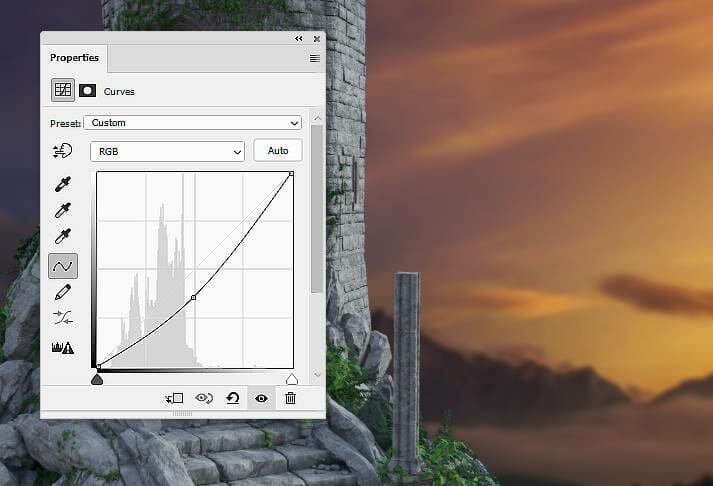Pick the white point eyedropper
Image resolution: width=713 pixels, height=486 pixels.
63,236
